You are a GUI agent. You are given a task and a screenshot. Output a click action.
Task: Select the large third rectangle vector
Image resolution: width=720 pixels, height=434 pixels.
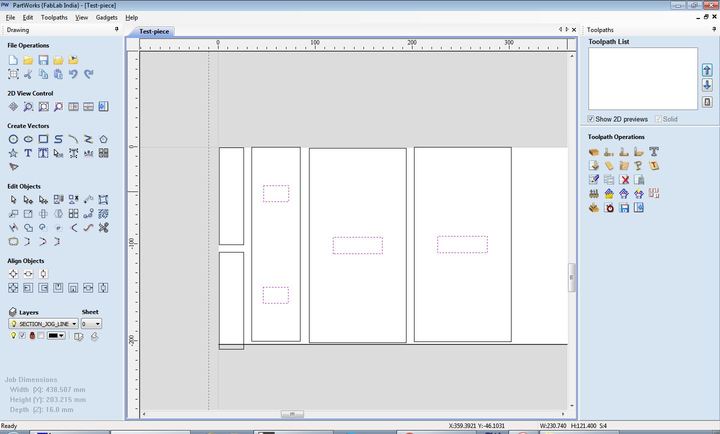pos(358,245)
